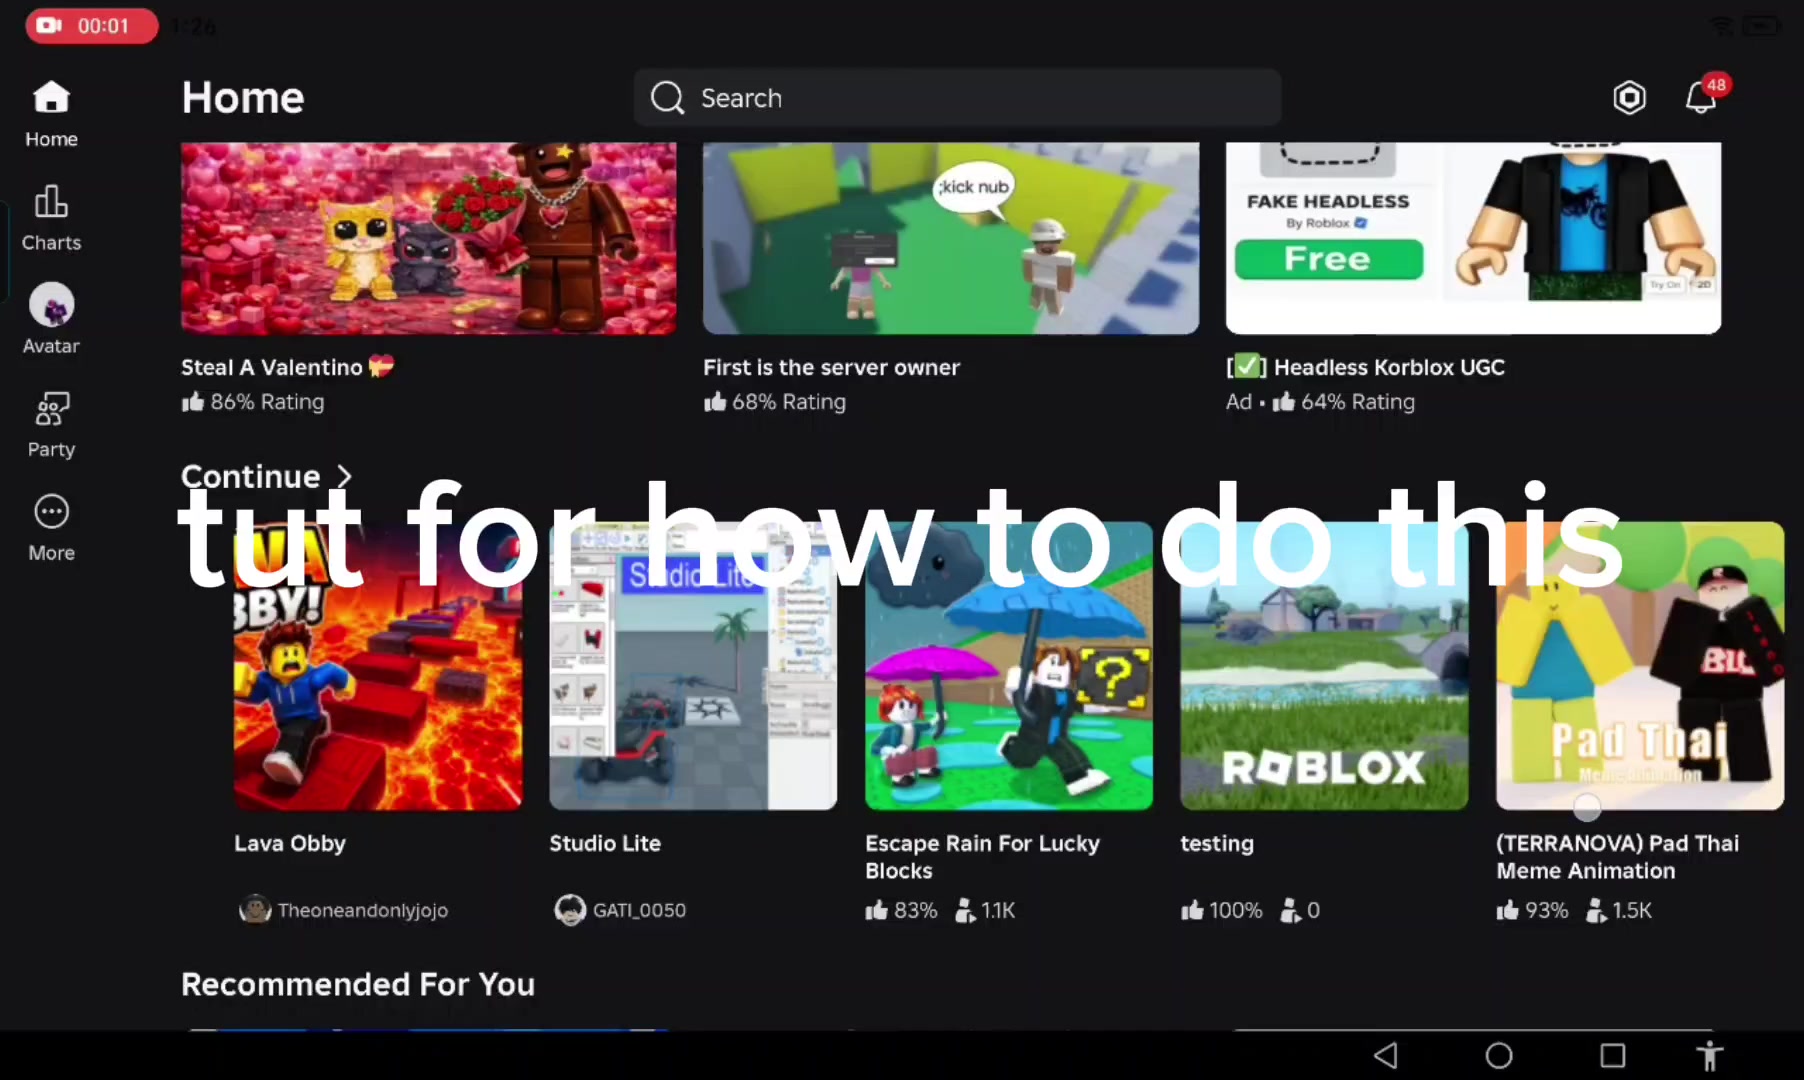Image resolution: width=1804 pixels, height=1080 pixels.
Task: Open the Pad Thai Meme Animation thumbnail
Action: pos(1640,665)
